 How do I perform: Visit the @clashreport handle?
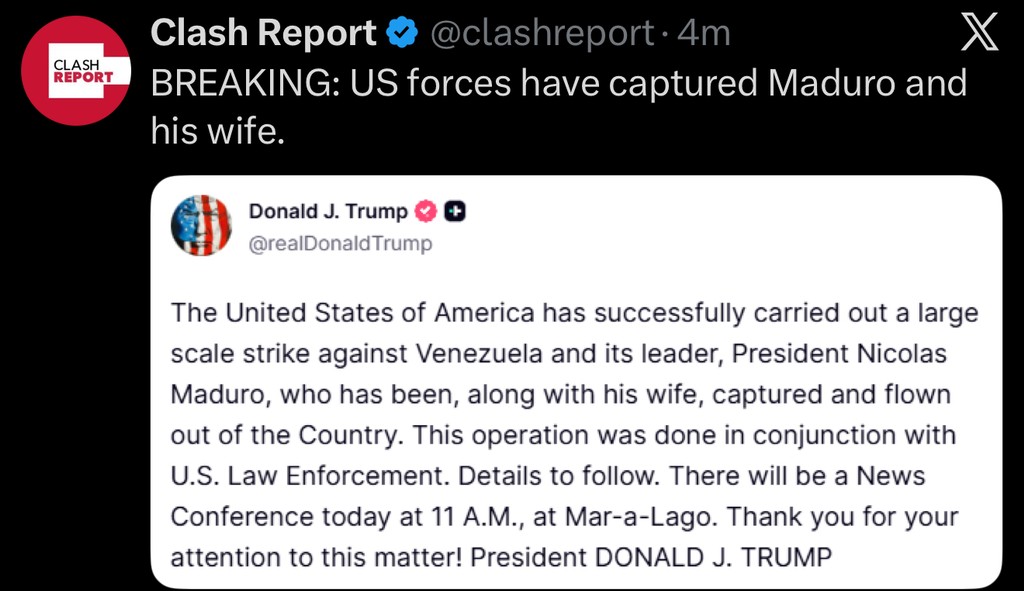point(541,34)
